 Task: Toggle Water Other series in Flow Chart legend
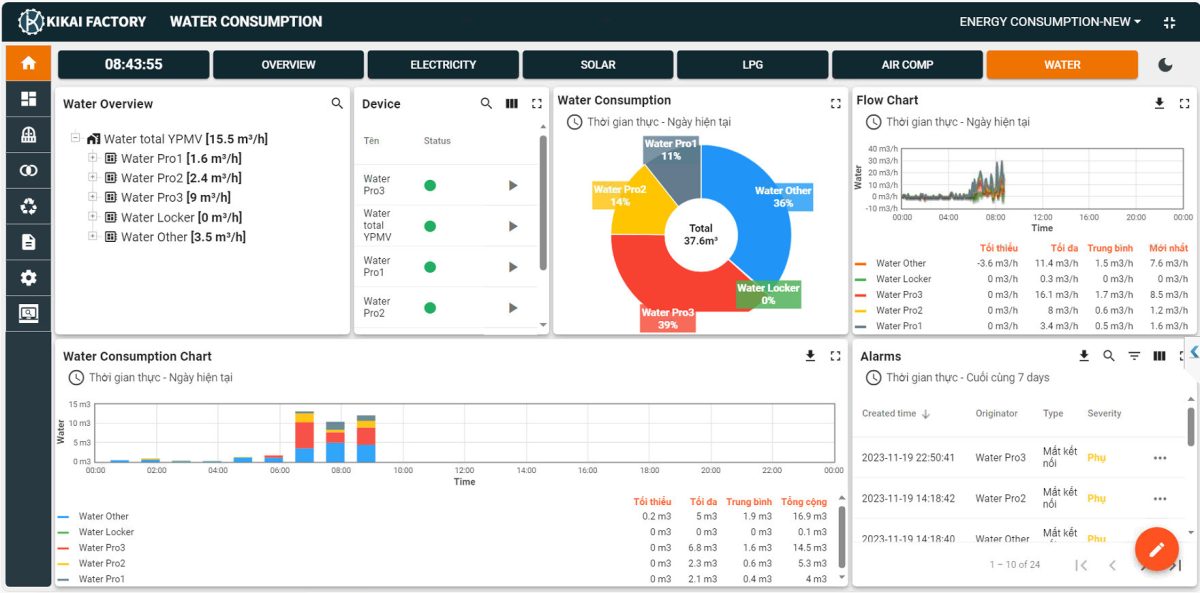click(x=900, y=264)
